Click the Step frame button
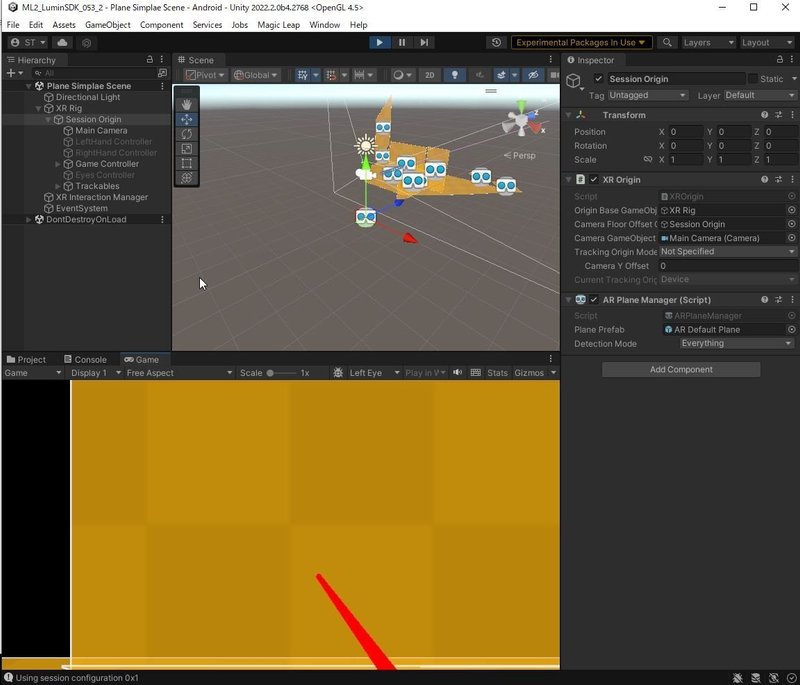The width and height of the screenshot is (800, 685). pos(422,42)
